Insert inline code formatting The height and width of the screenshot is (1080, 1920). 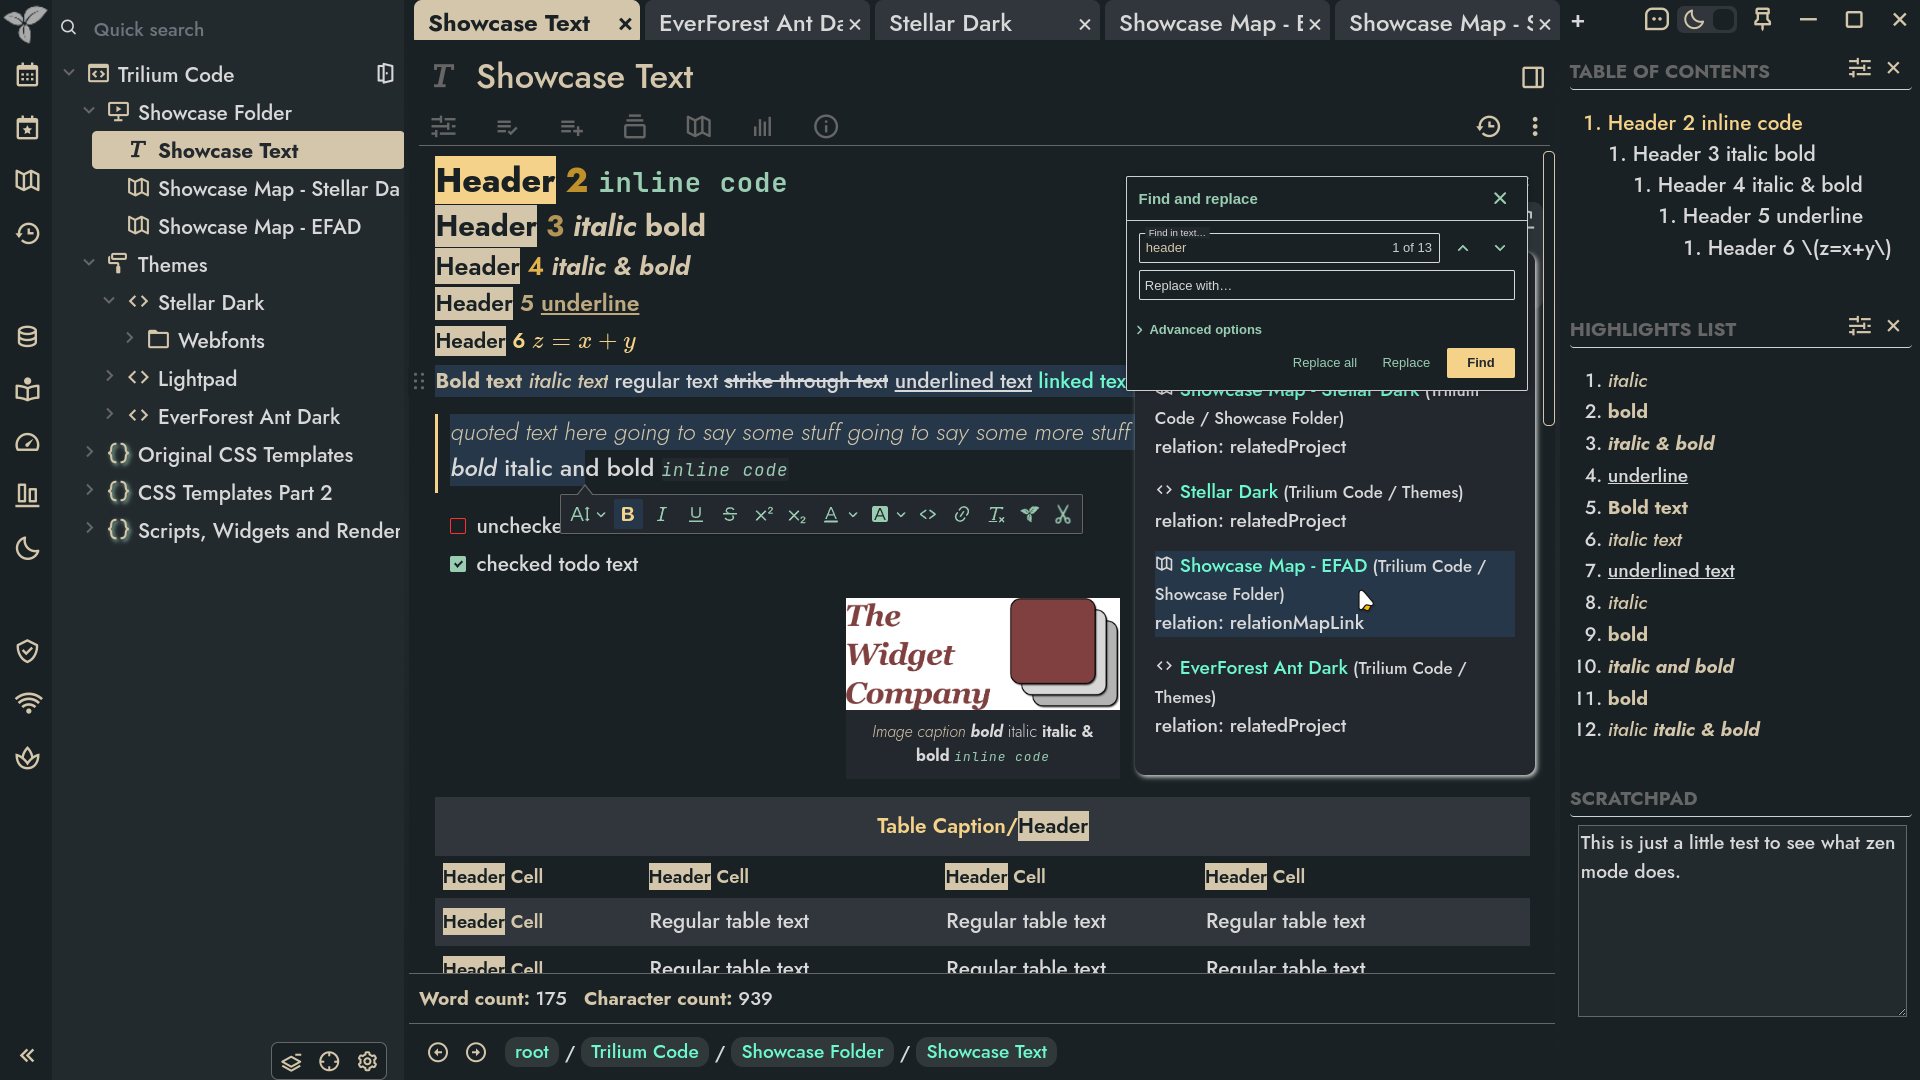tap(928, 514)
